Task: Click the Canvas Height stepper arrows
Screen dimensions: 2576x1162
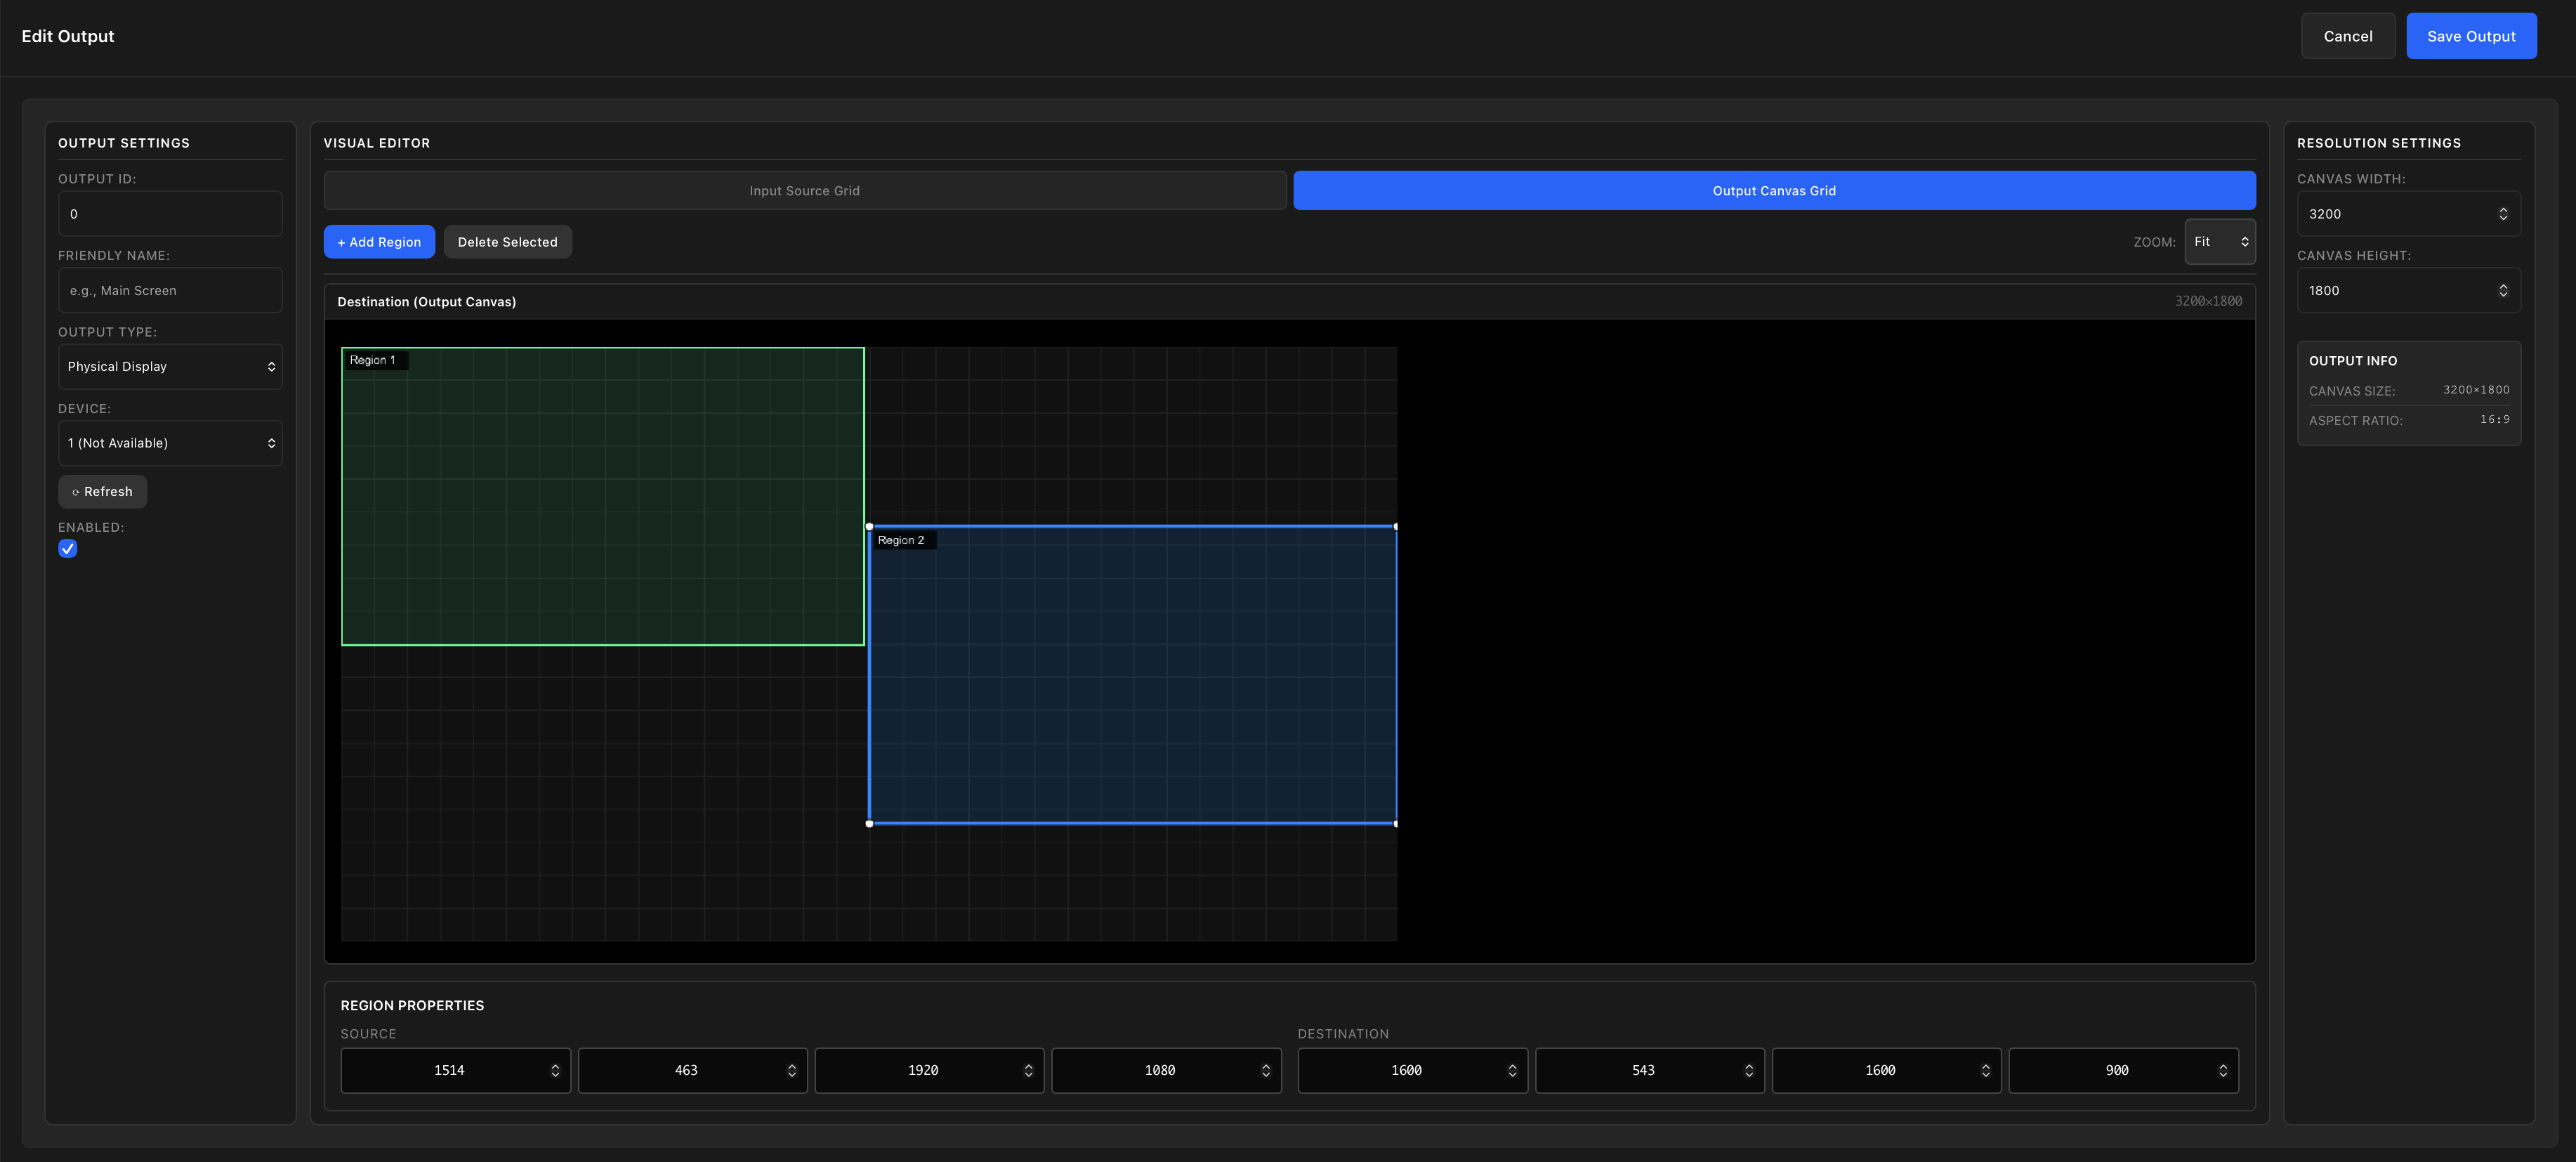Action: tap(2503, 290)
